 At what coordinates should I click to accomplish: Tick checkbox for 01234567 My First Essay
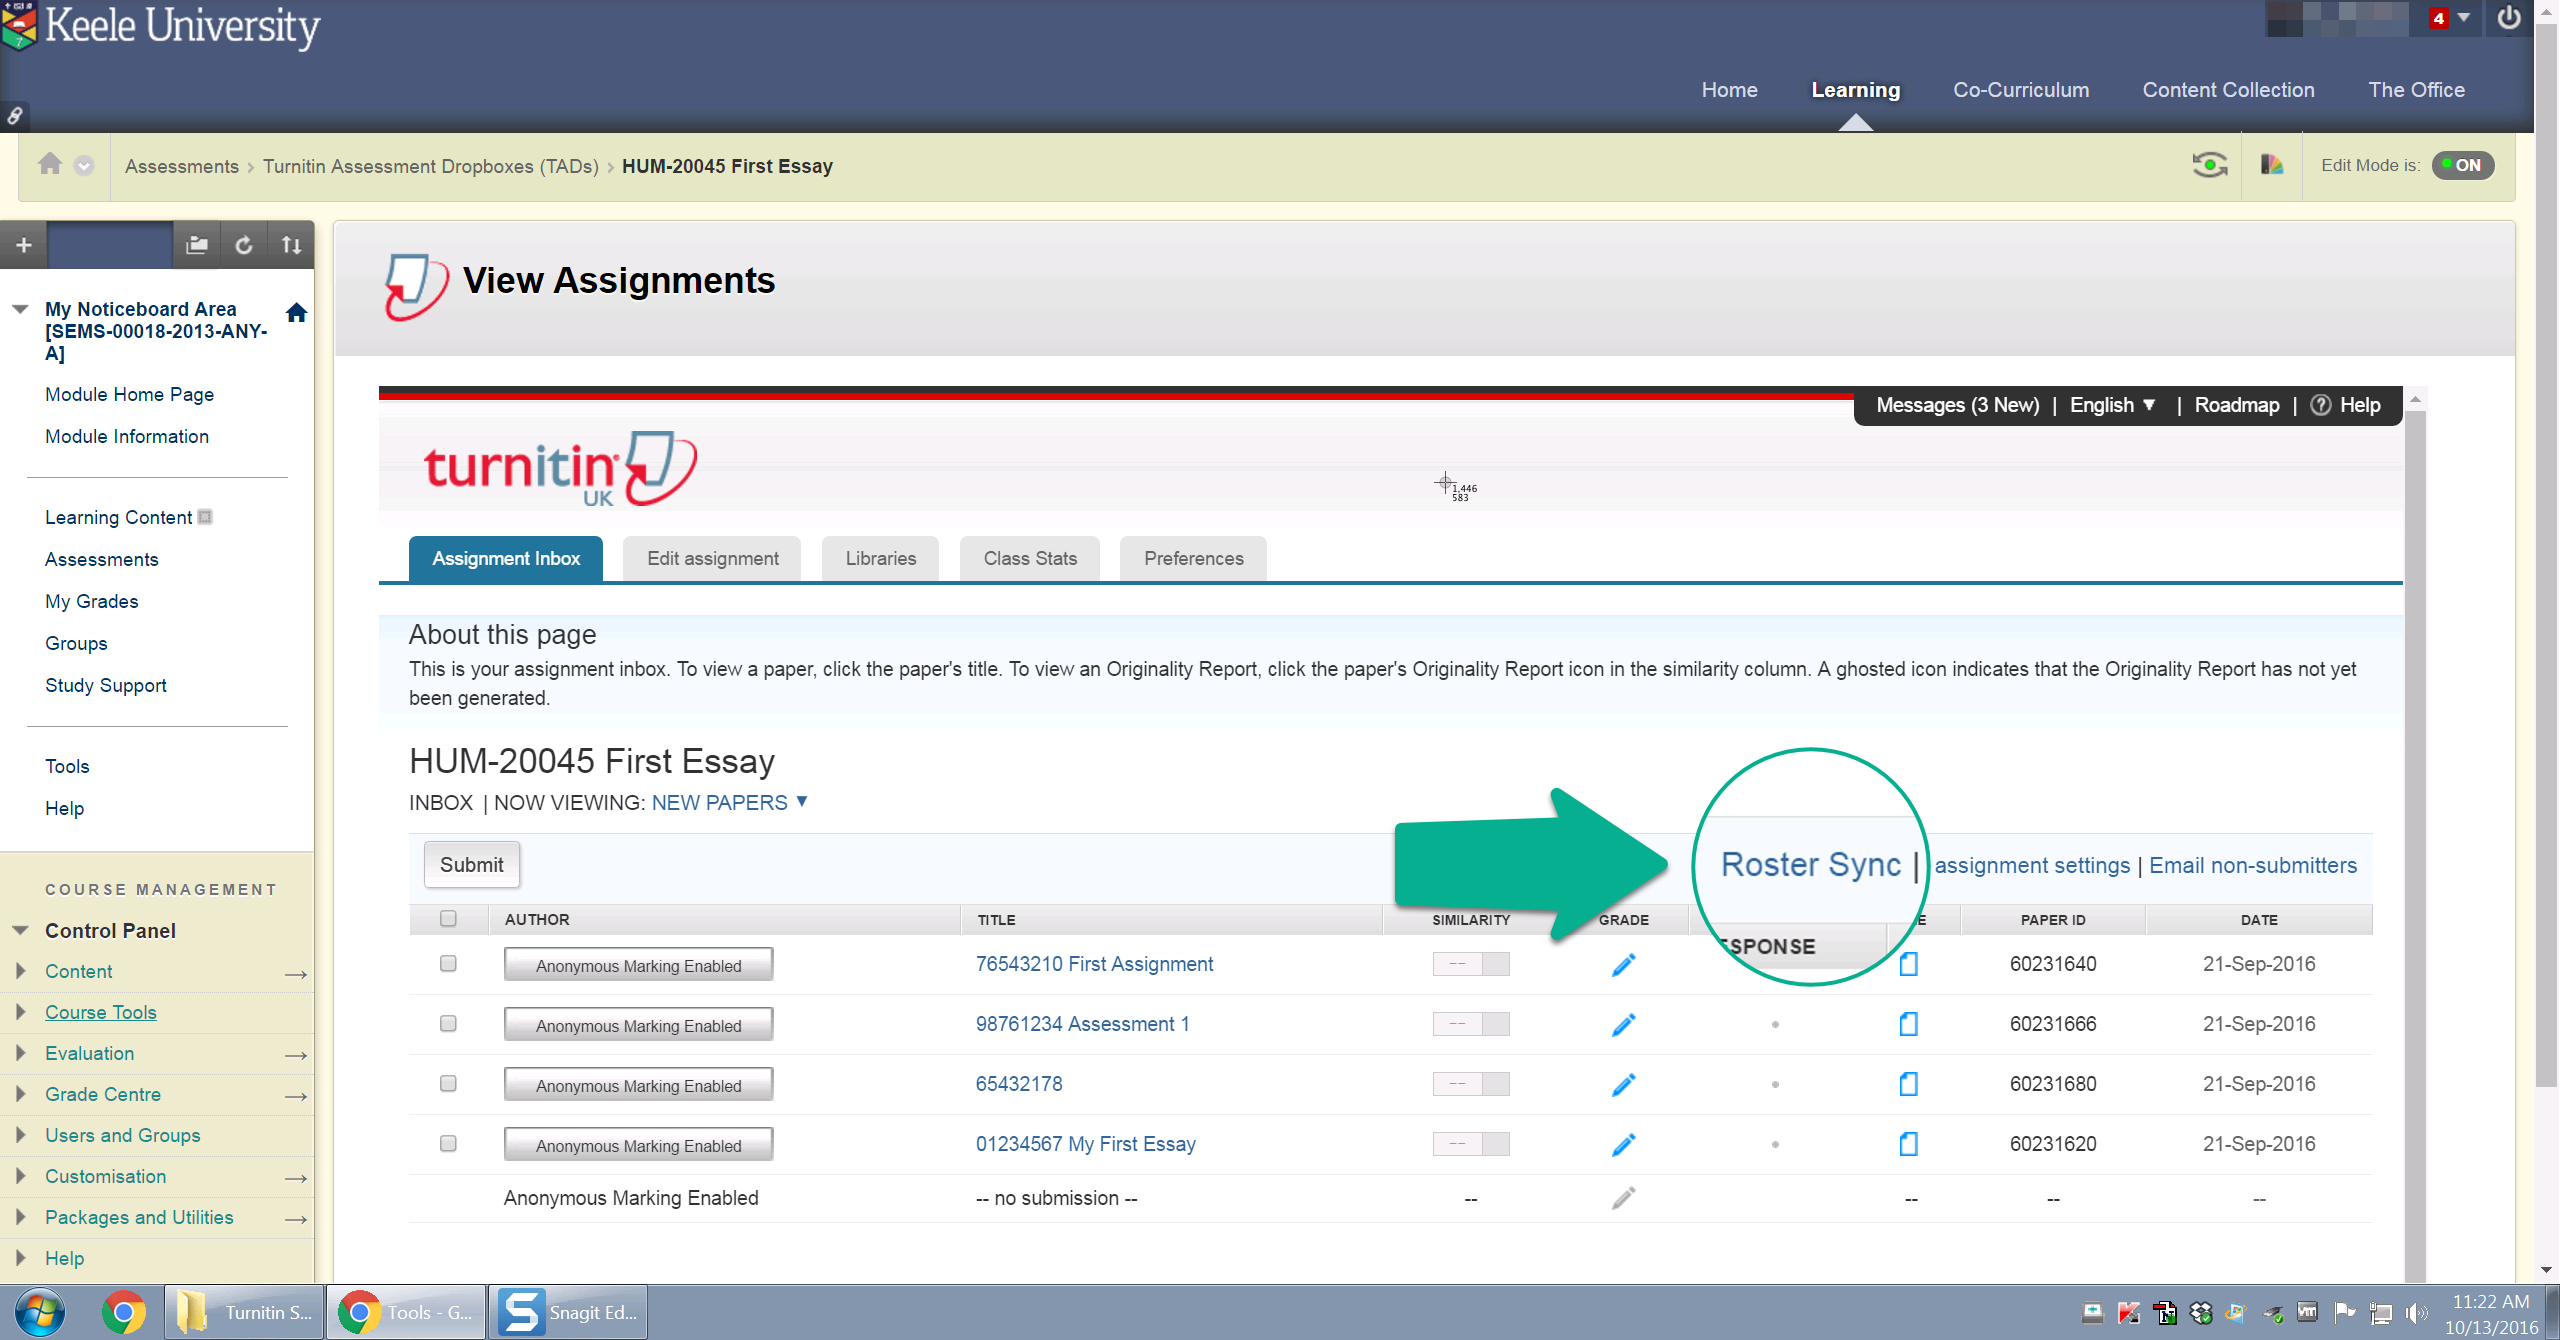(x=448, y=1144)
